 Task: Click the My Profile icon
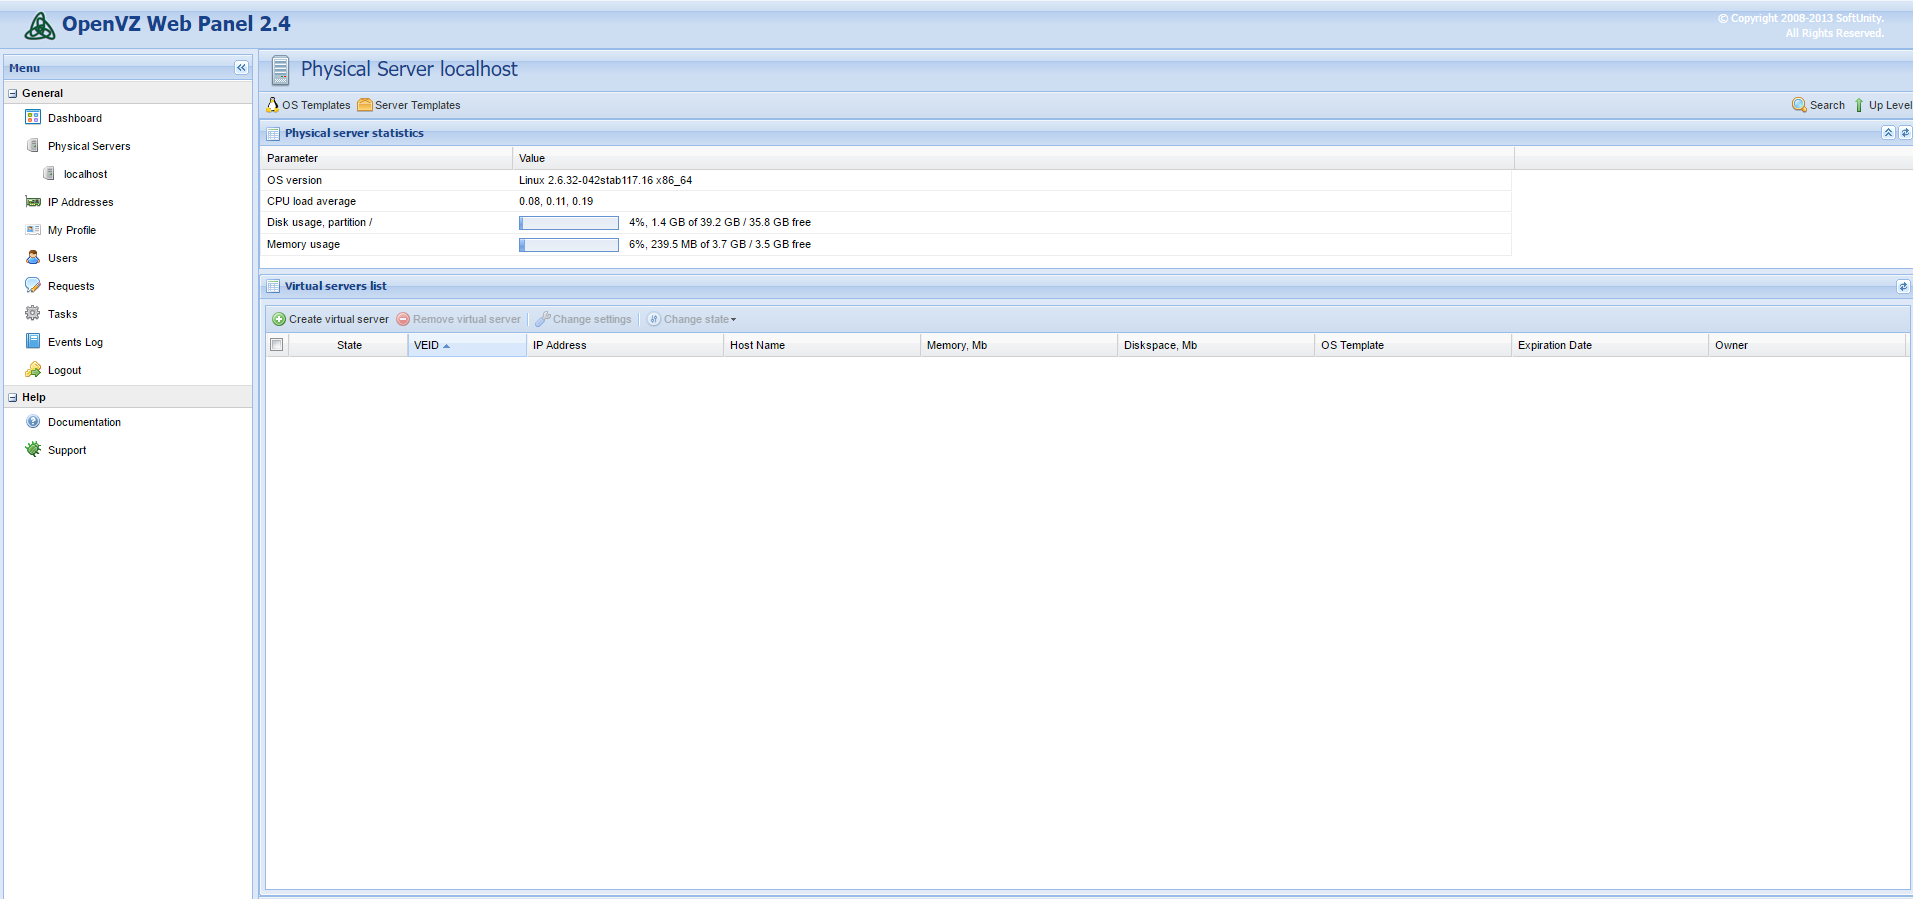pos(33,229)
